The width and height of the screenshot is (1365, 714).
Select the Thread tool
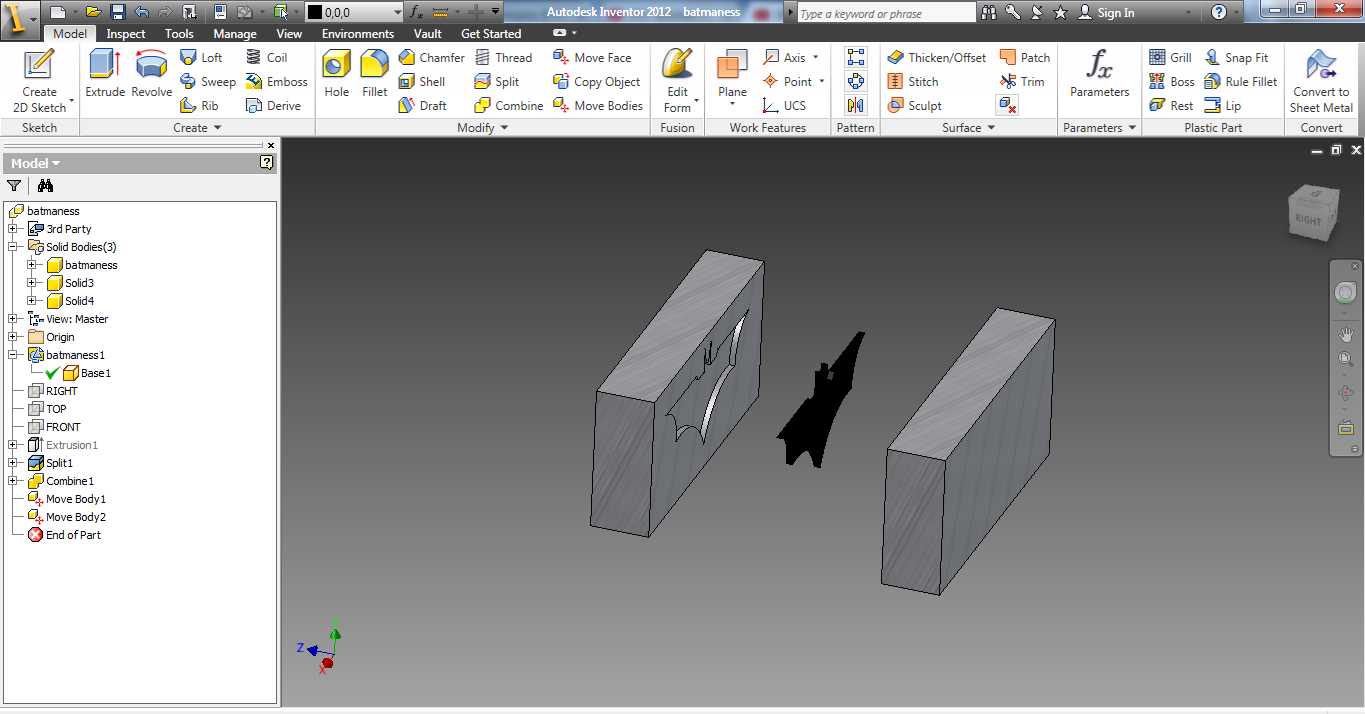(503, 58)
